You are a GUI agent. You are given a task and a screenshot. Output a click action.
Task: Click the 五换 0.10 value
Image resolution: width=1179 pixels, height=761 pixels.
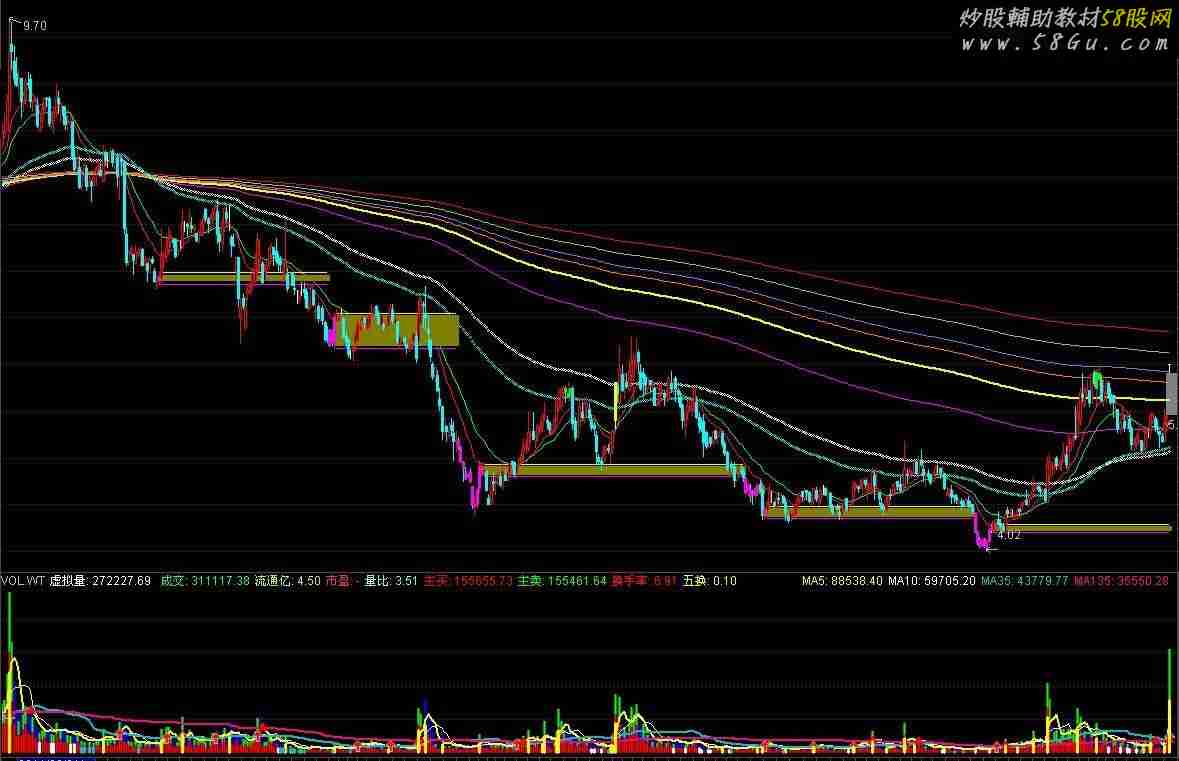(x=709, y=581)
